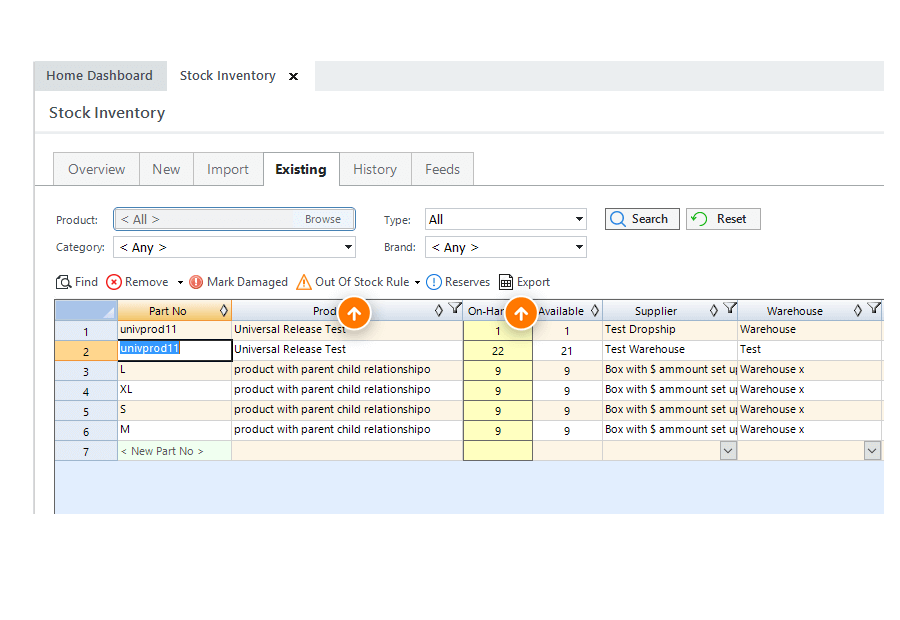Open the Supplier dropdown in the new row
Image resolution: width=900 pixels, height=620 pixels.
pos(728,451)
